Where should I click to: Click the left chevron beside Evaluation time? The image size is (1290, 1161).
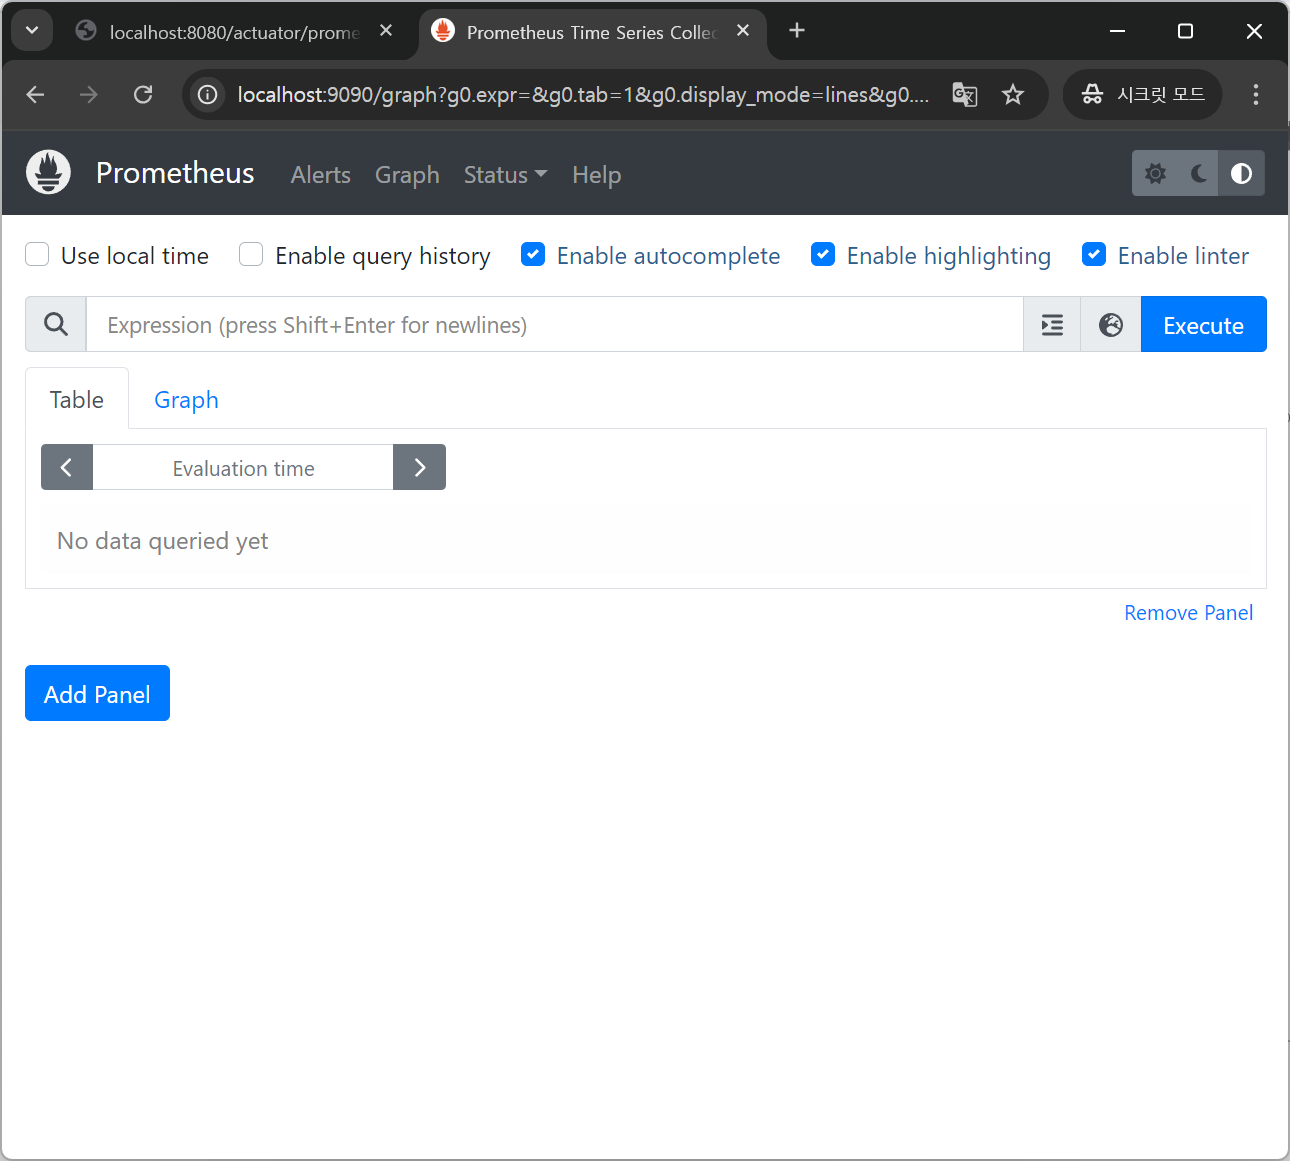click(66, 467)
